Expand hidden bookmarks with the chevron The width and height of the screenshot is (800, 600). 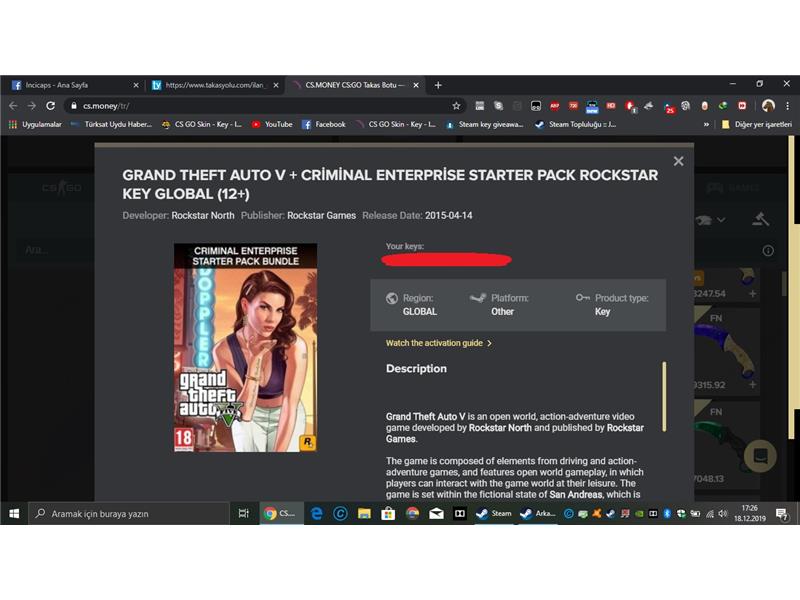pos(706,124)
